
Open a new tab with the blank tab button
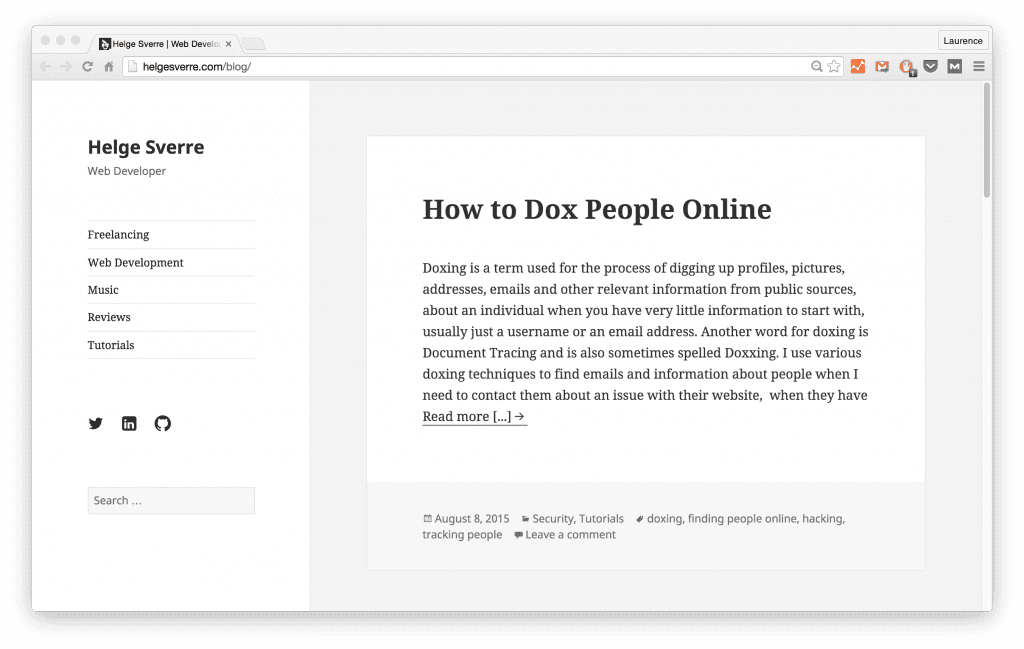253,44
